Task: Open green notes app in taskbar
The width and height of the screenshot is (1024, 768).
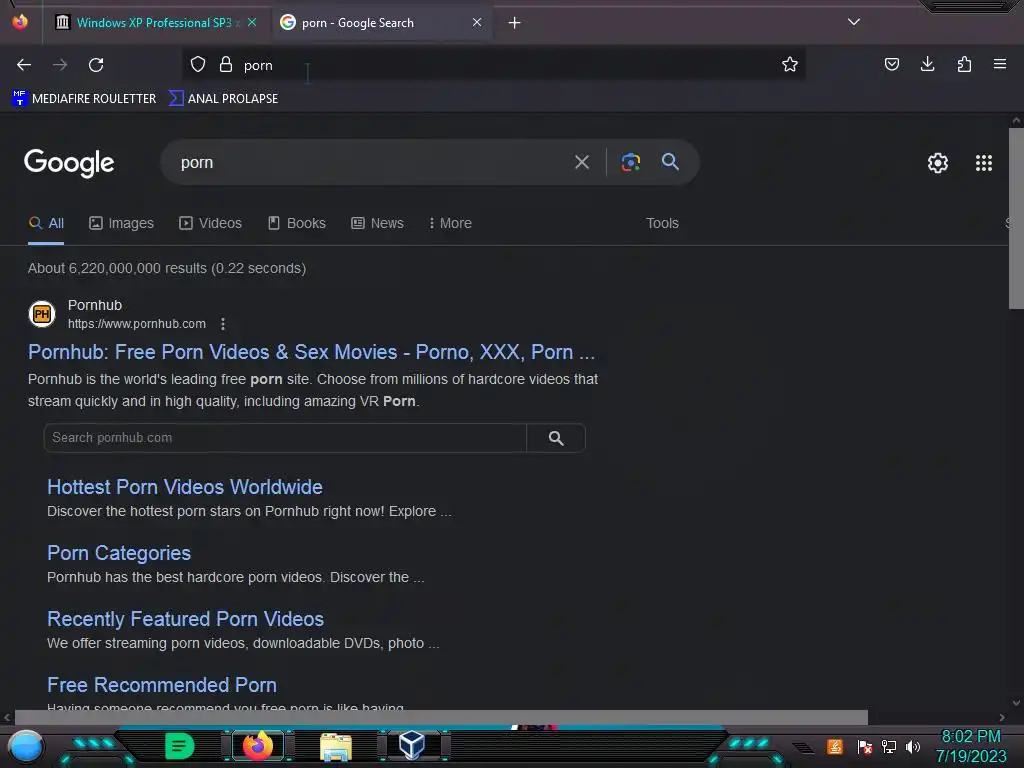Action: 180,746
